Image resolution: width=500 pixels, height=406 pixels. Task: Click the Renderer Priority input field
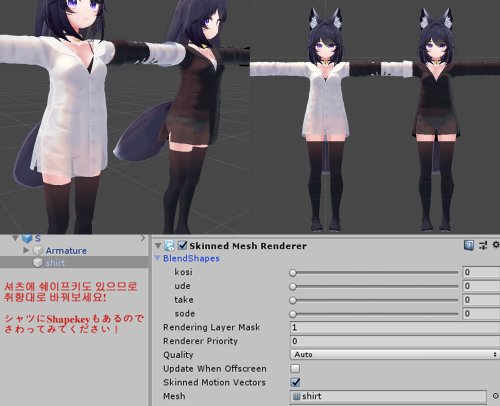tap(395, 341)
